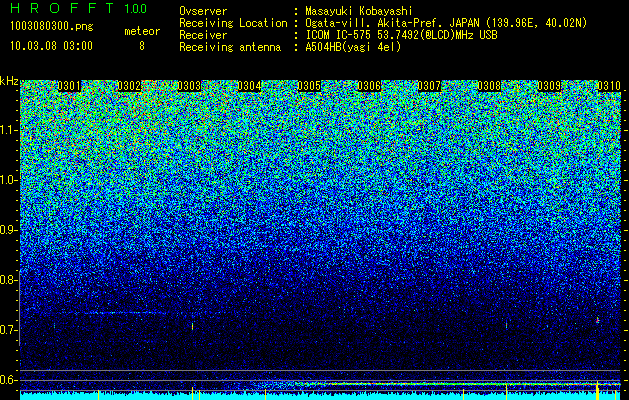This screenshot has width=629, height=400.
Task: Click the 0.7 frequency axis label
Action: tap(7, 330)
